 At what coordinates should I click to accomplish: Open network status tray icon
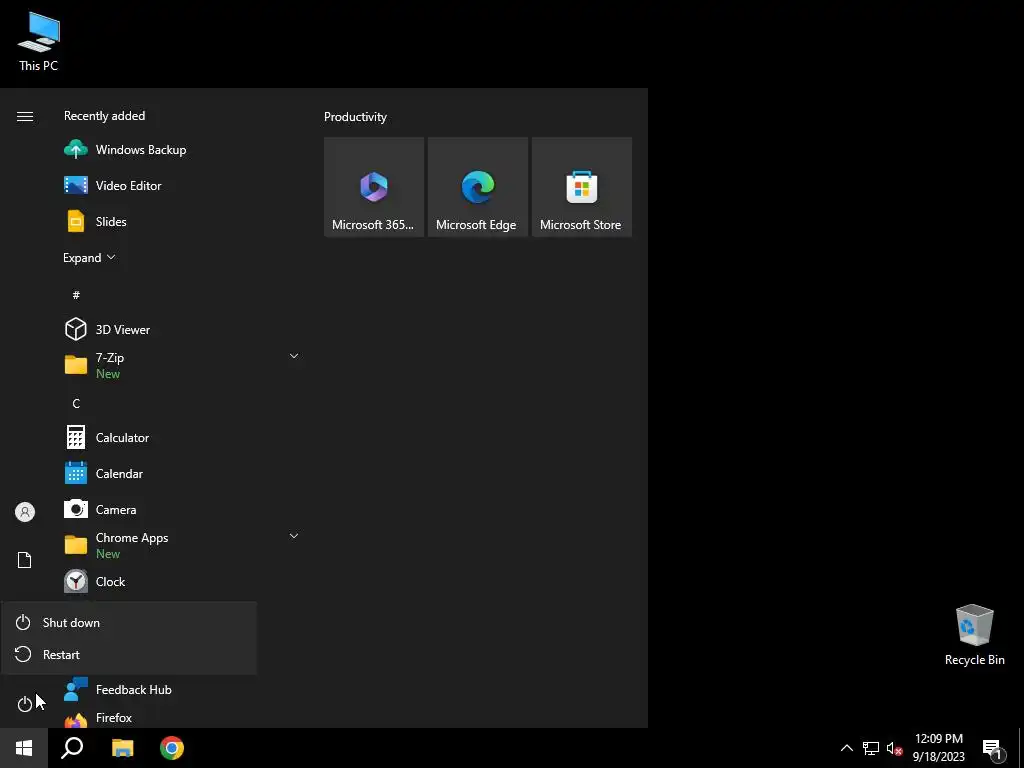click(871, 748)
